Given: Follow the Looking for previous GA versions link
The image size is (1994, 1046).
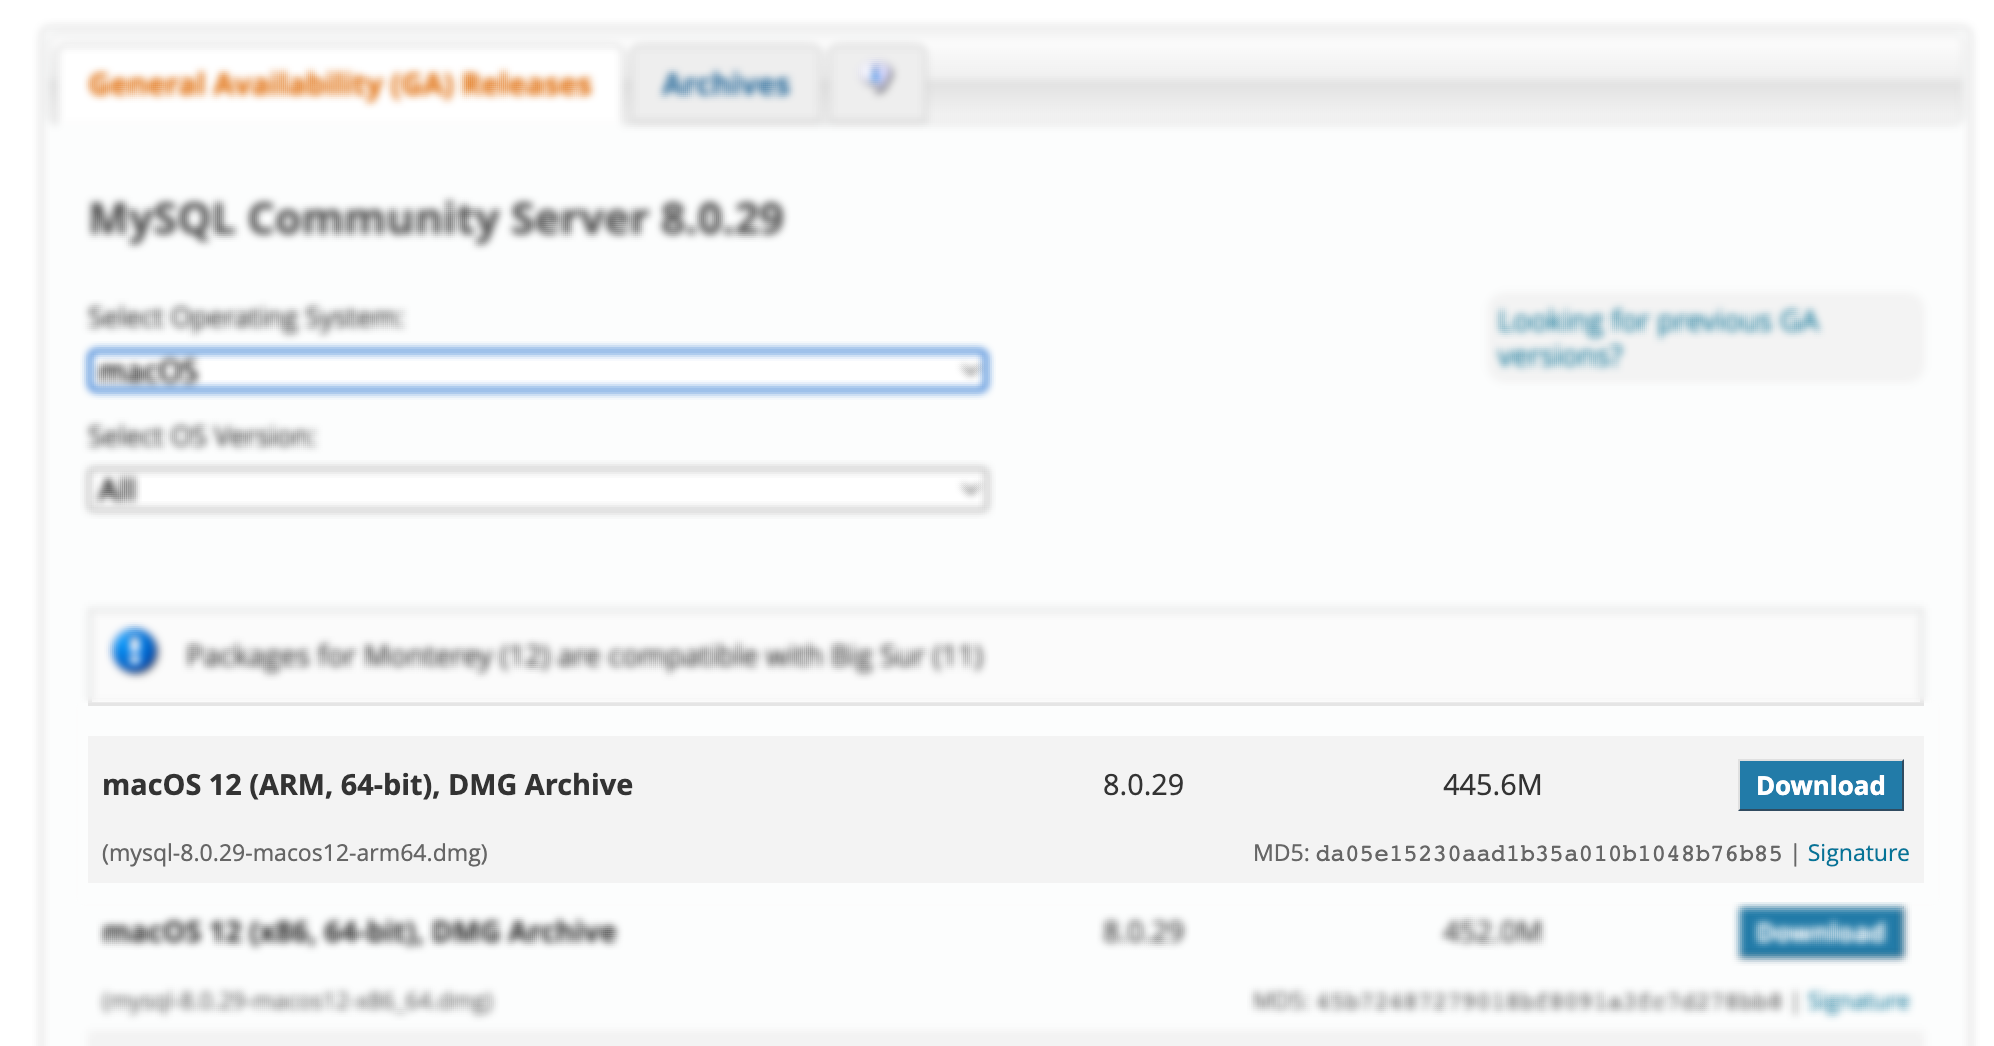Looking at the screenshot, I should [x=1658, y=338].
